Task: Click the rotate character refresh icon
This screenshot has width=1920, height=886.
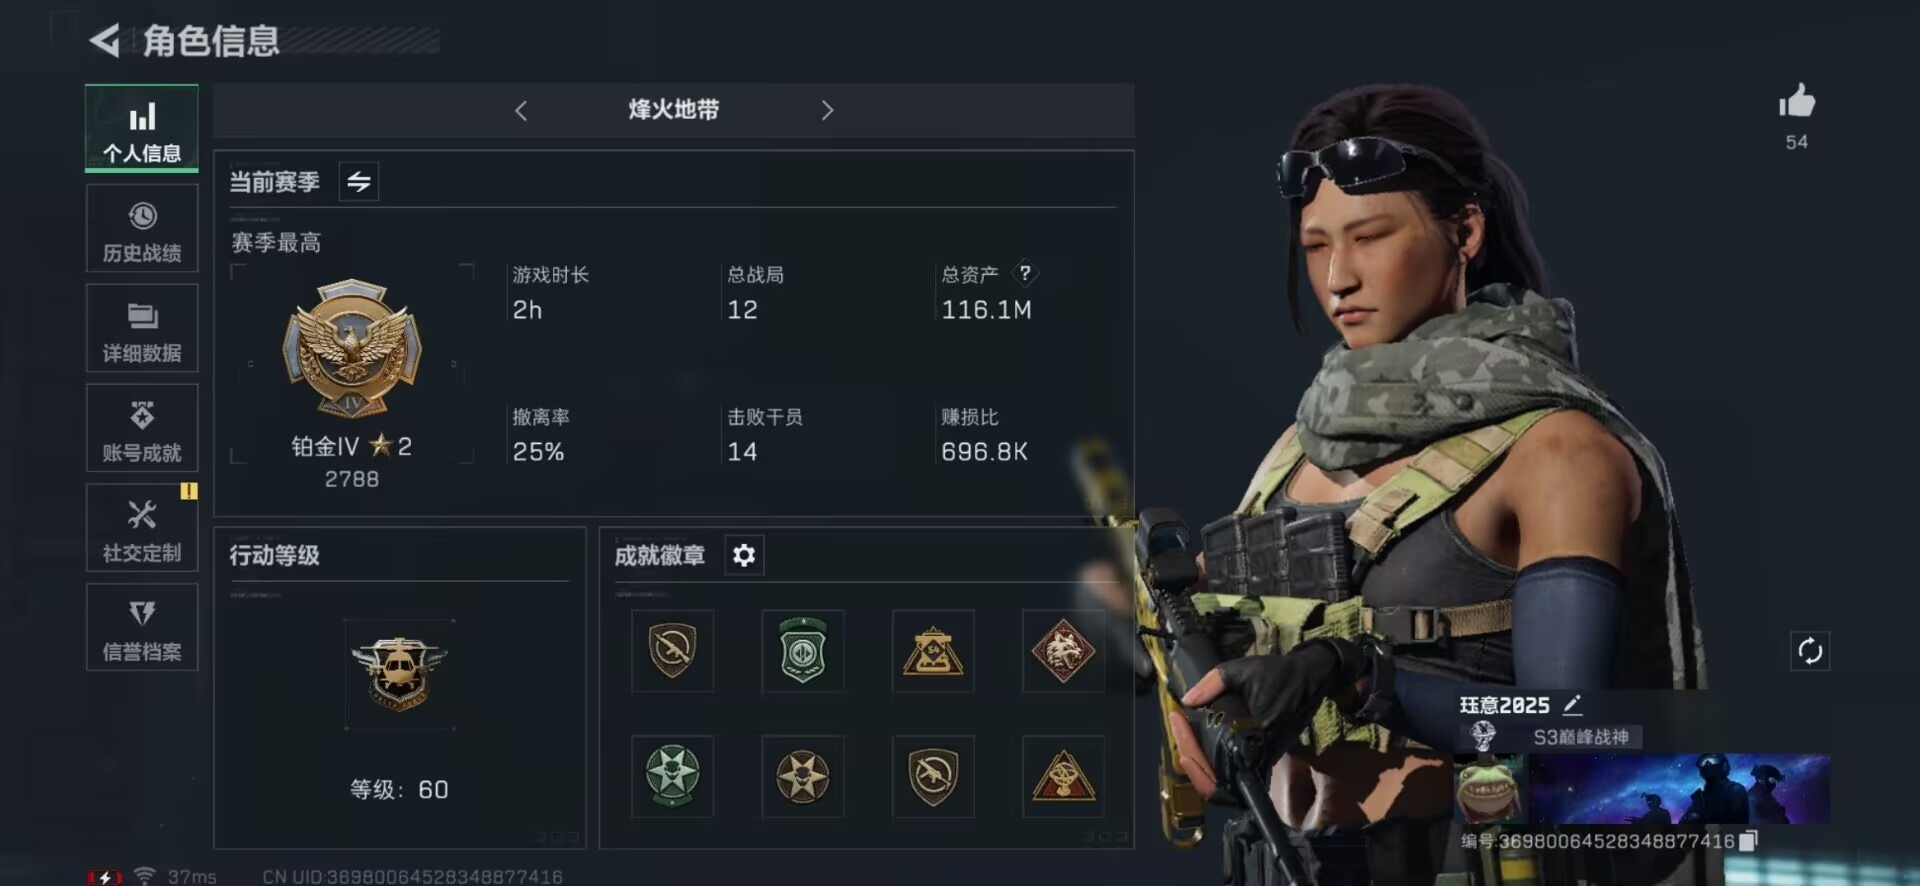Action: [x=1810, y=651]
